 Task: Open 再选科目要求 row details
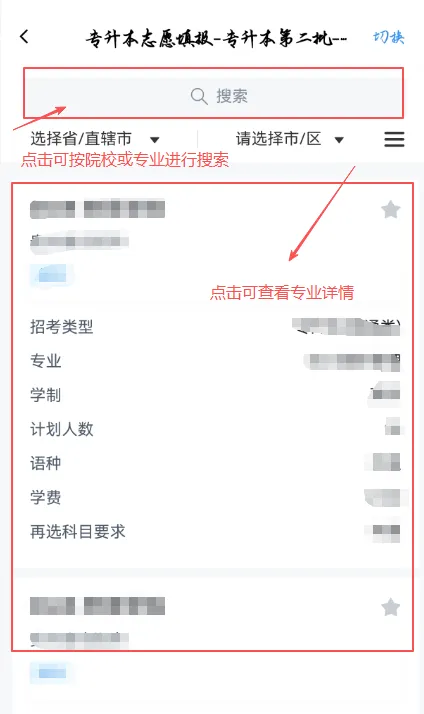click(x=215, y=531)
